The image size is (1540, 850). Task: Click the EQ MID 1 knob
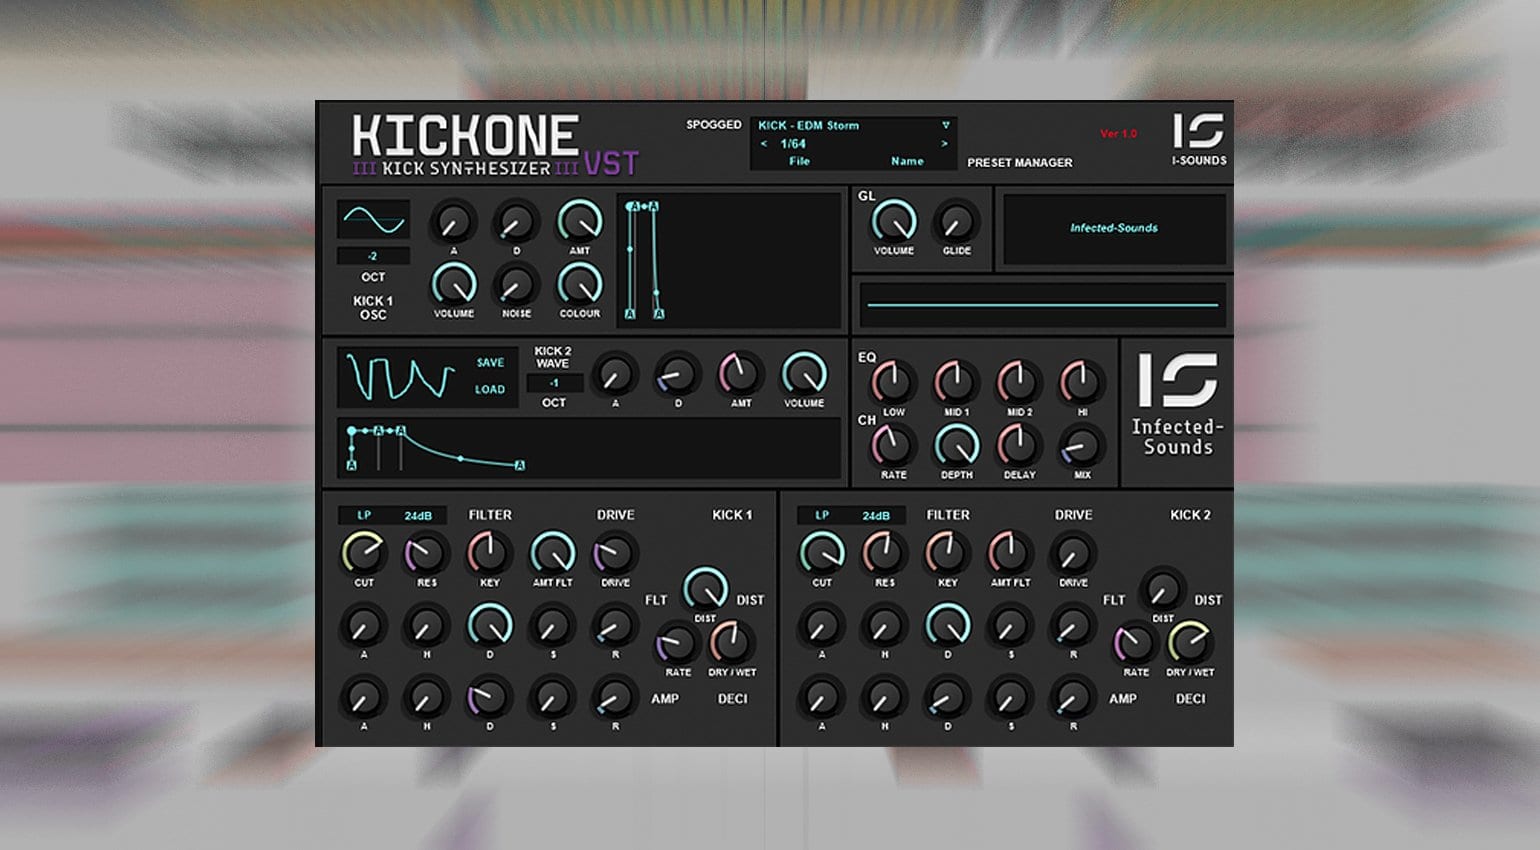pyautogui.click(x=956, y=382)
